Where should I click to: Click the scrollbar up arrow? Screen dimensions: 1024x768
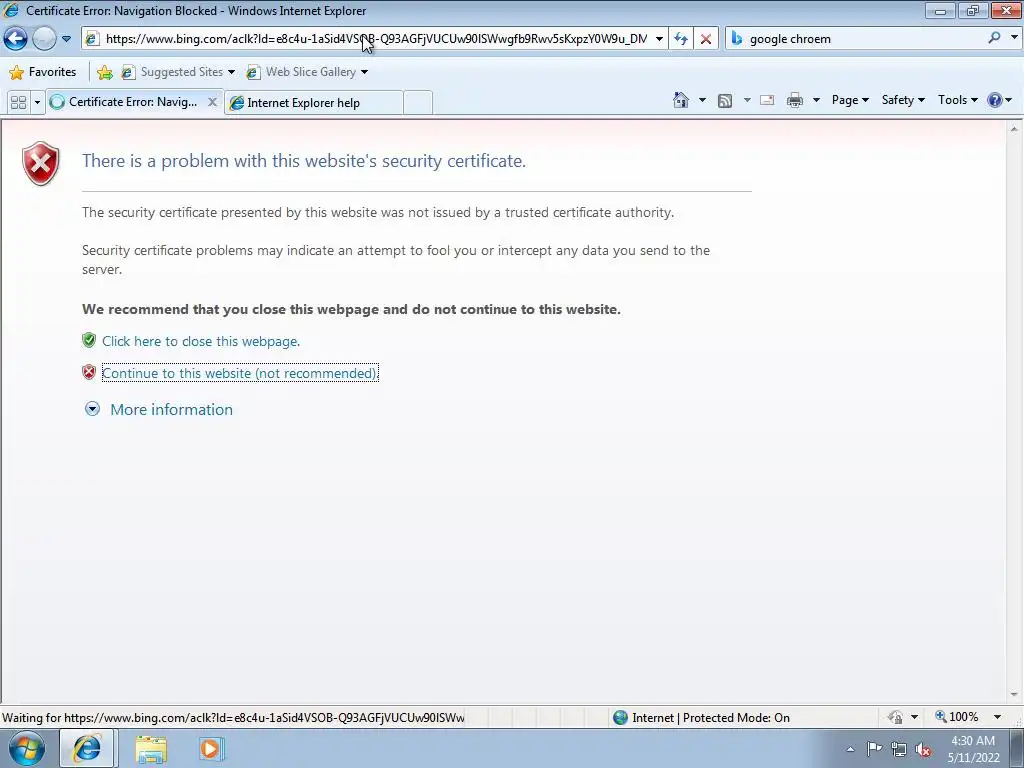pyautogui.click(x=1014, y=129)
